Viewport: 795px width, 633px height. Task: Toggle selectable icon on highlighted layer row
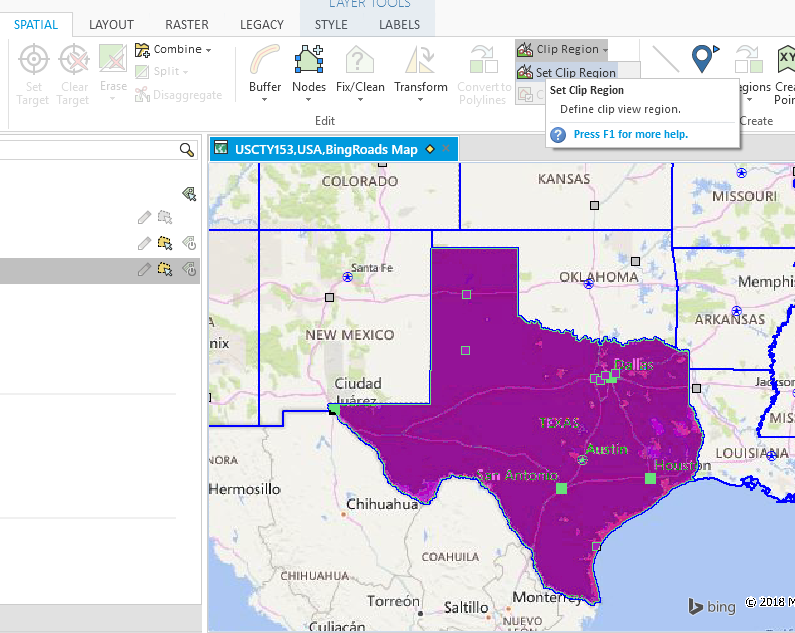tap(165, 269)
